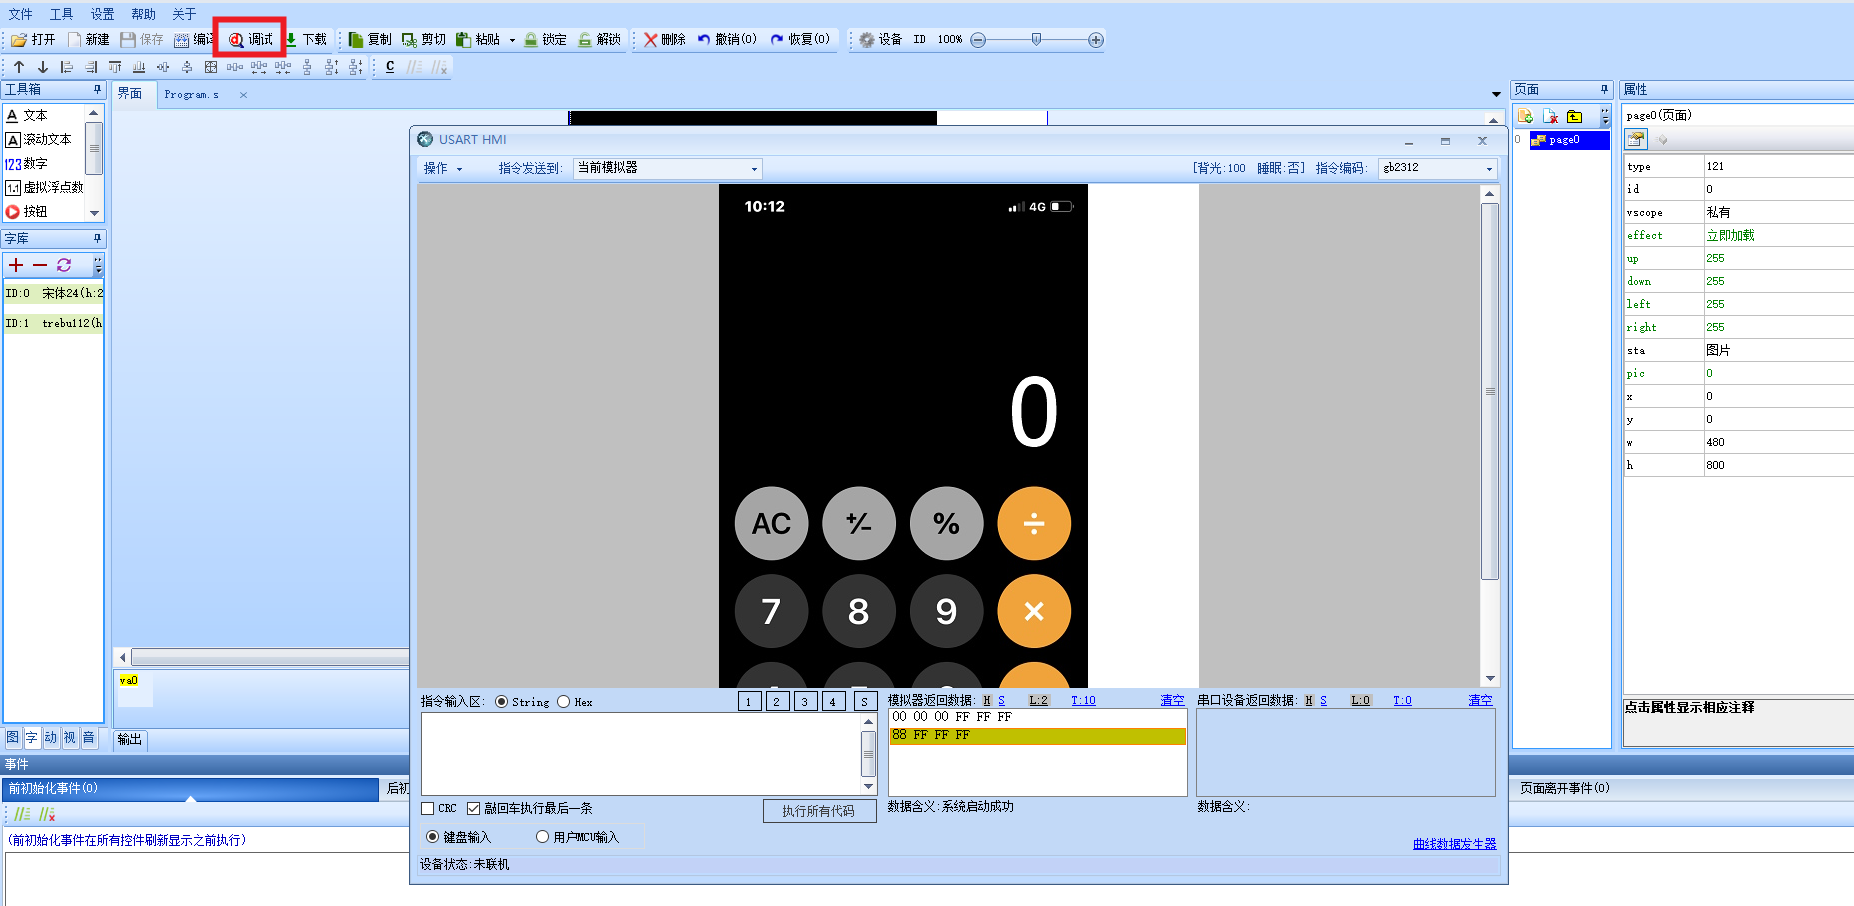This screenshot has height=906, width=1854.
Task: Toggle 敲回车执行最后一条 checkbox
Action: 474,808
